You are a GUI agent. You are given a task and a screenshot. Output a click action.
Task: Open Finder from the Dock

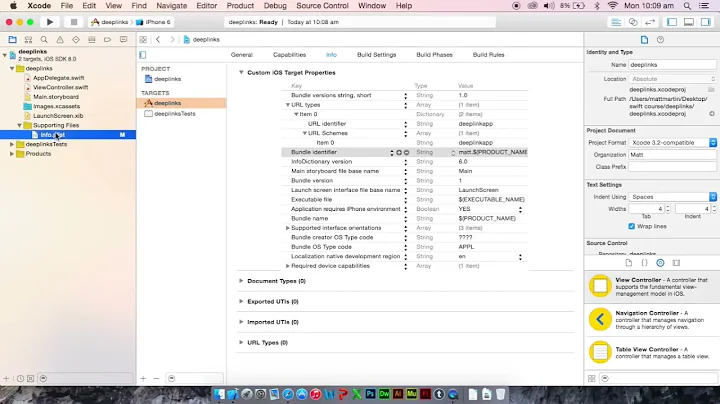(x=219, y=394)
